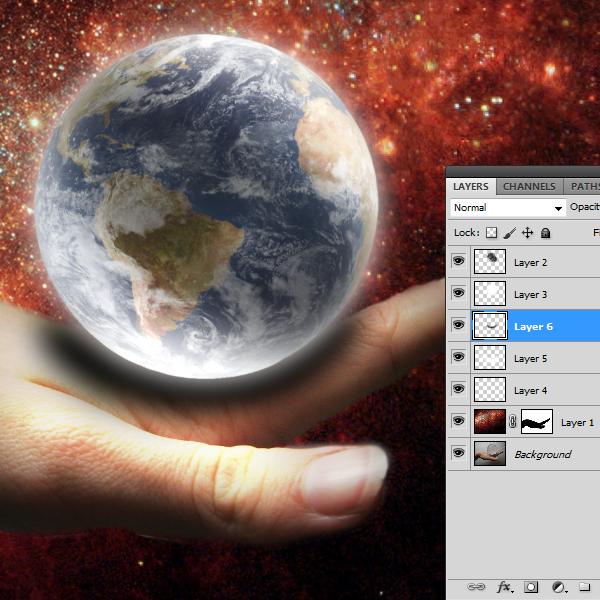Hide Layer 2 using its eye icon
Screen dimensions: 600x600
point(458,261)
